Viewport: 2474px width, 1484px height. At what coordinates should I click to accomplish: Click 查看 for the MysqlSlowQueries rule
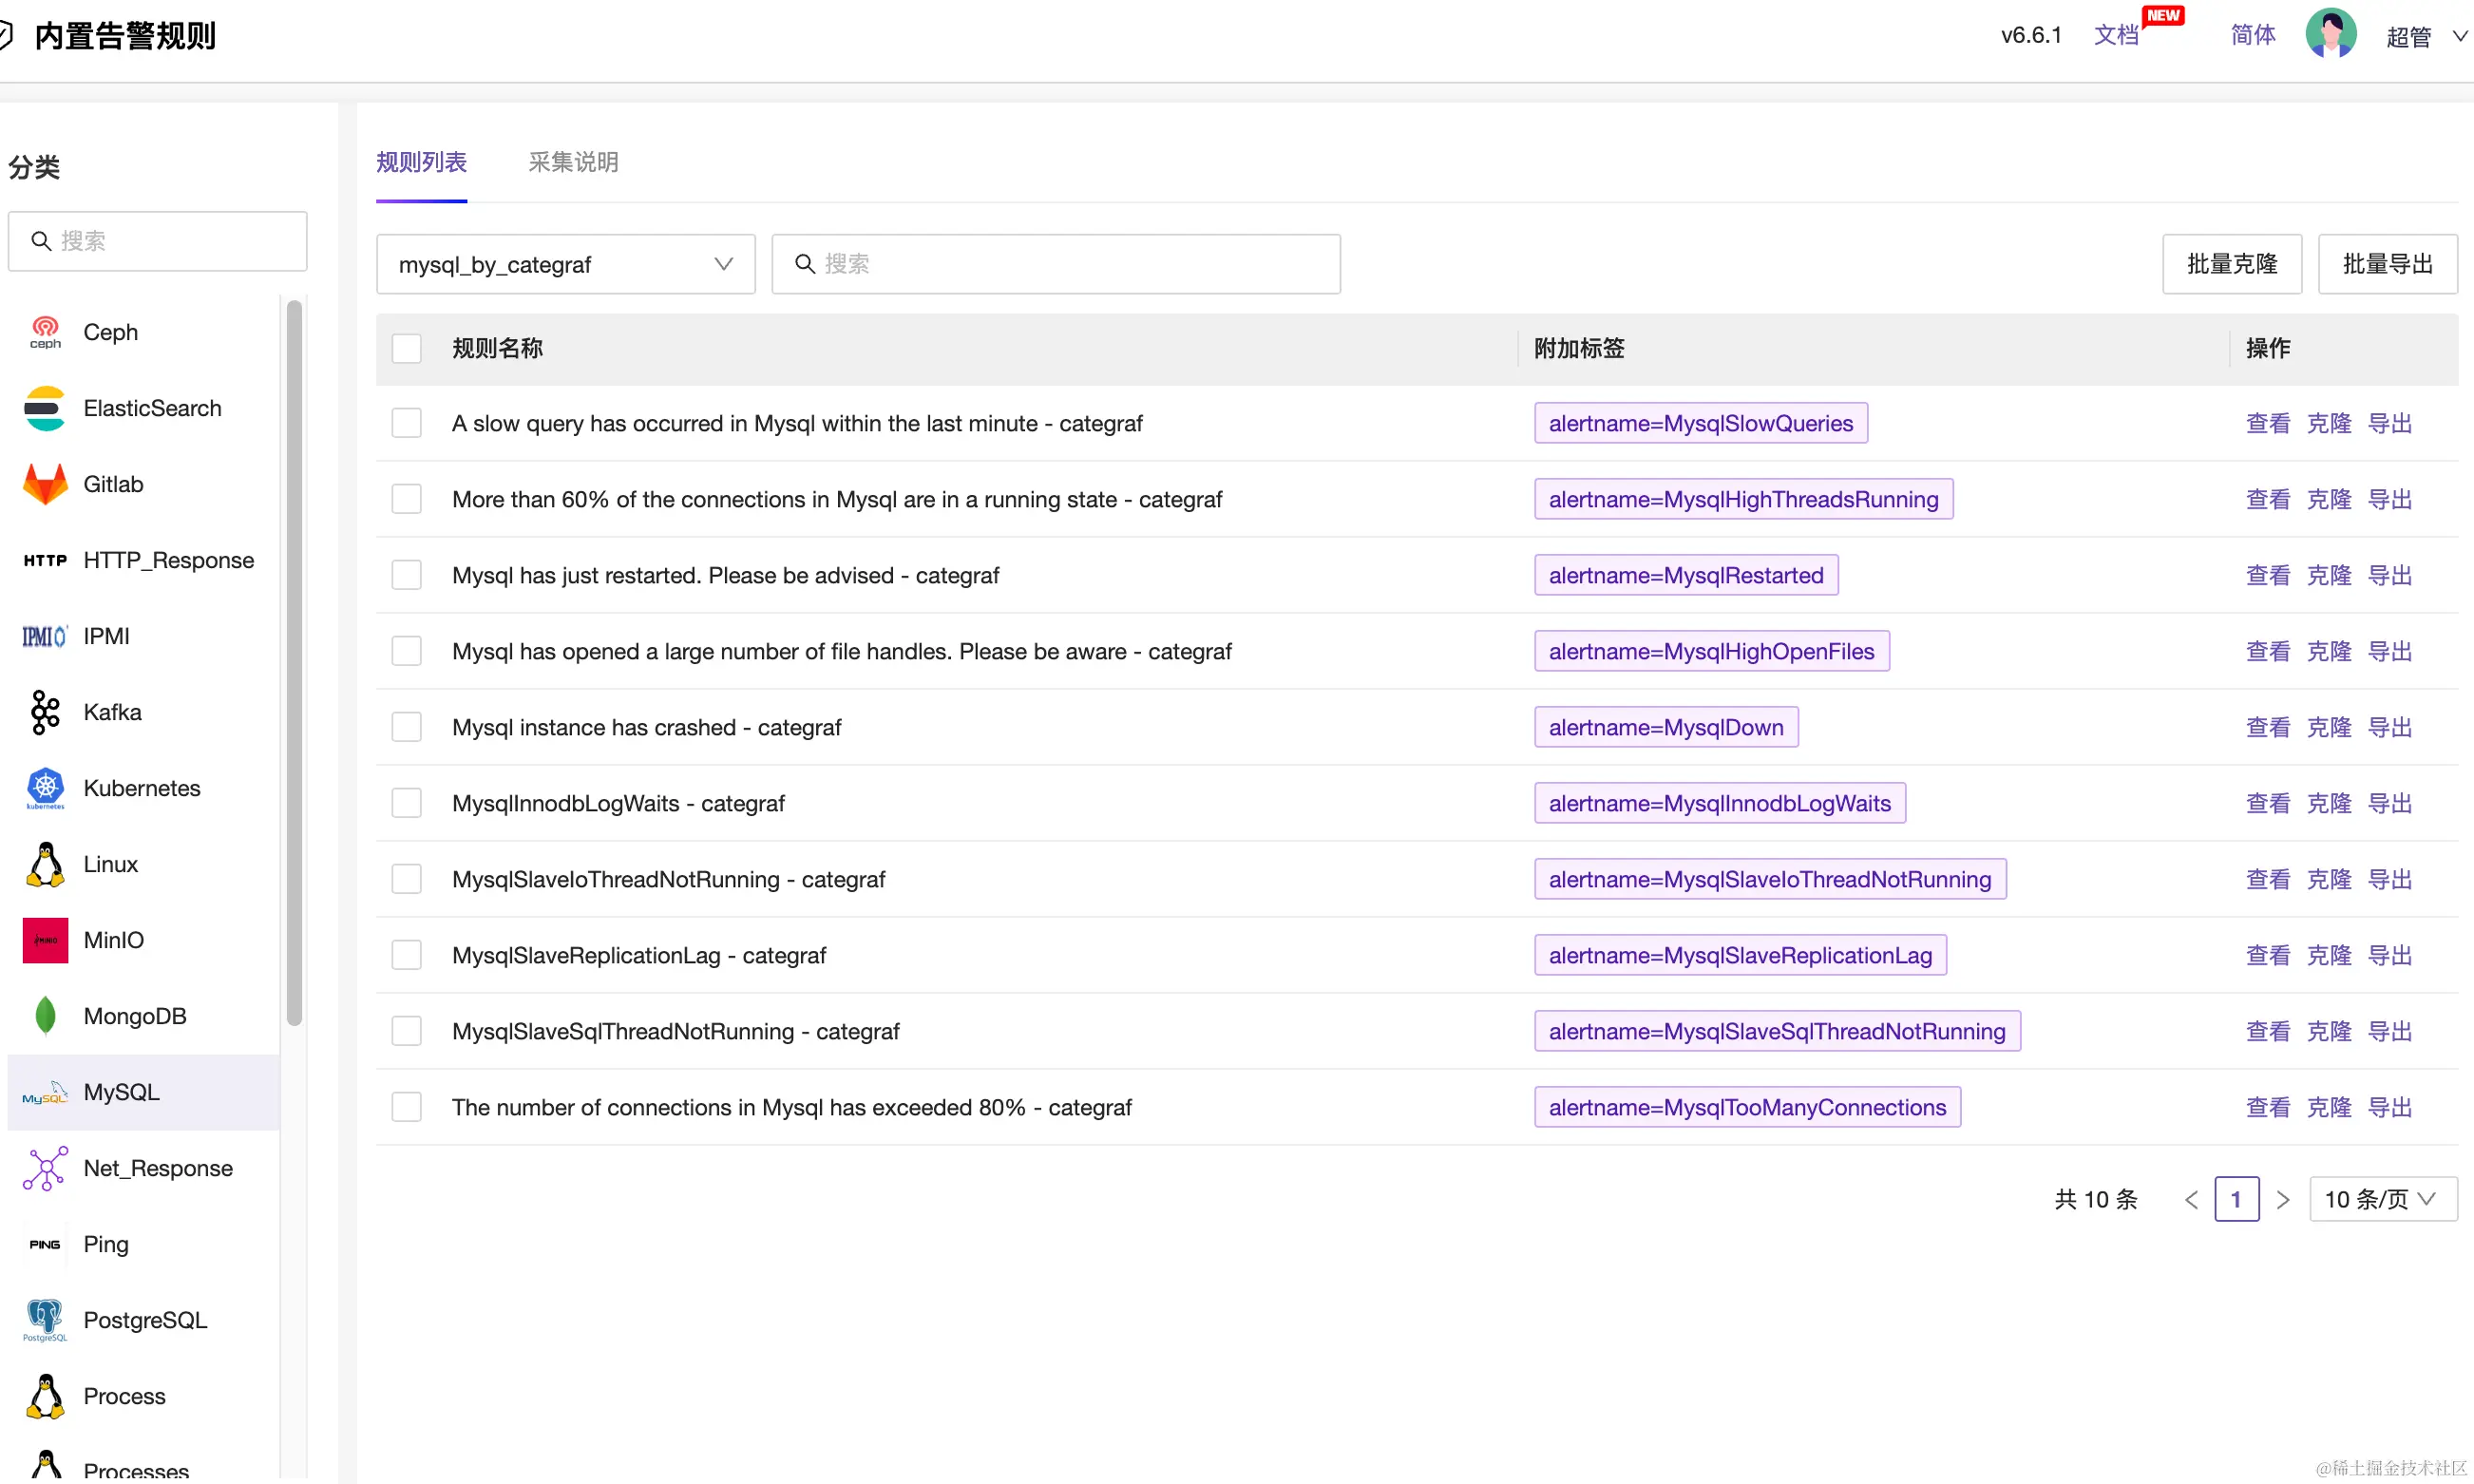point(2267,423)
